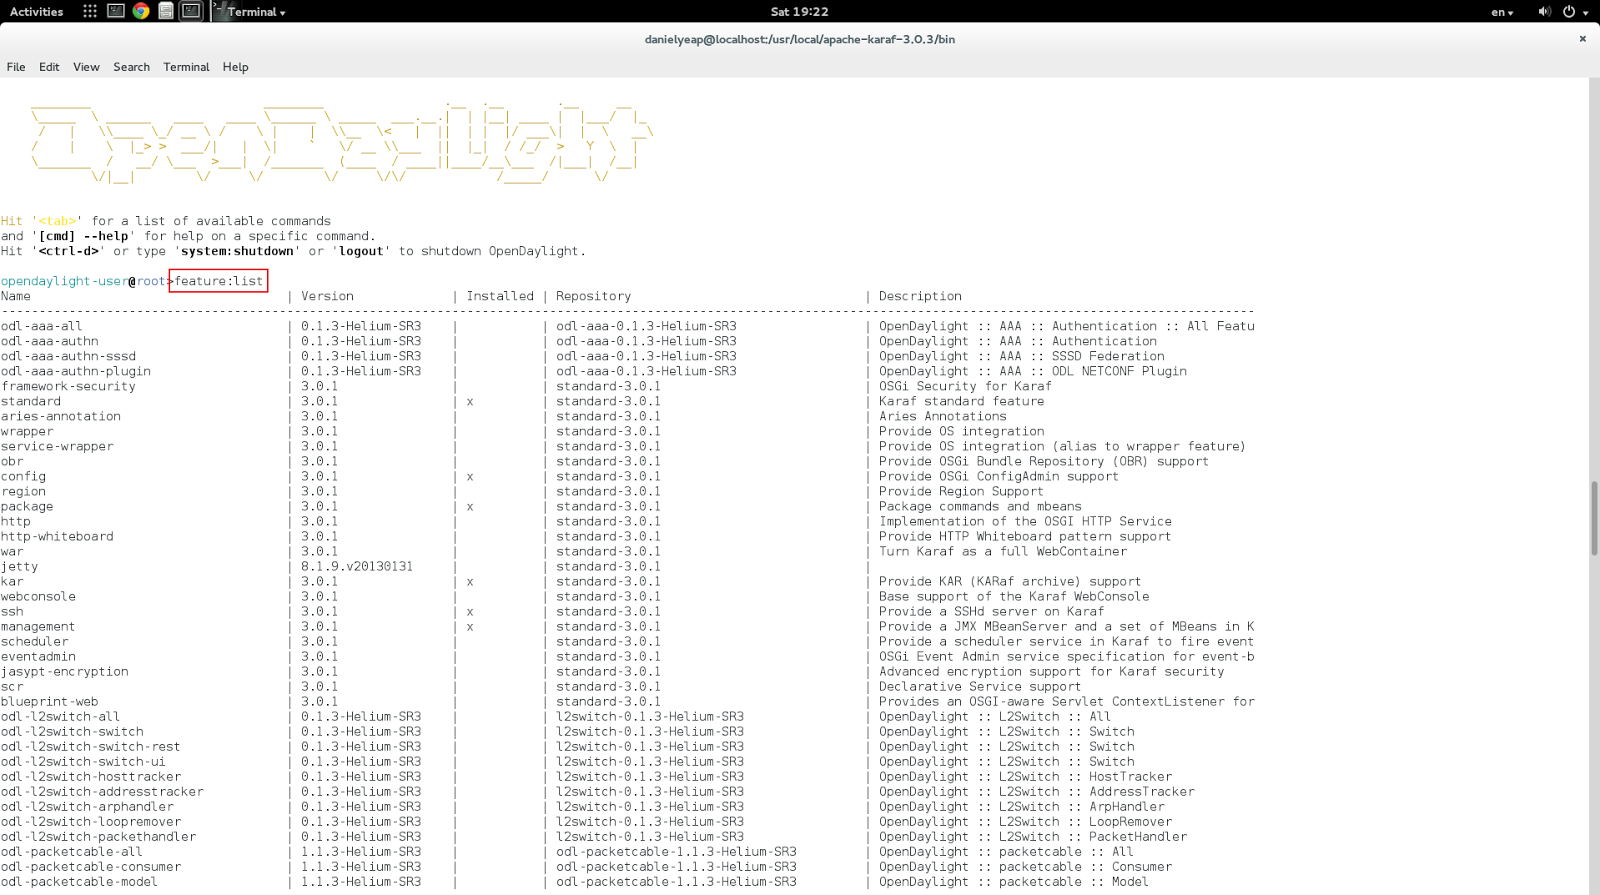
Task: Open the Files cabinet icon in top bar
Action: coord(166,11)
